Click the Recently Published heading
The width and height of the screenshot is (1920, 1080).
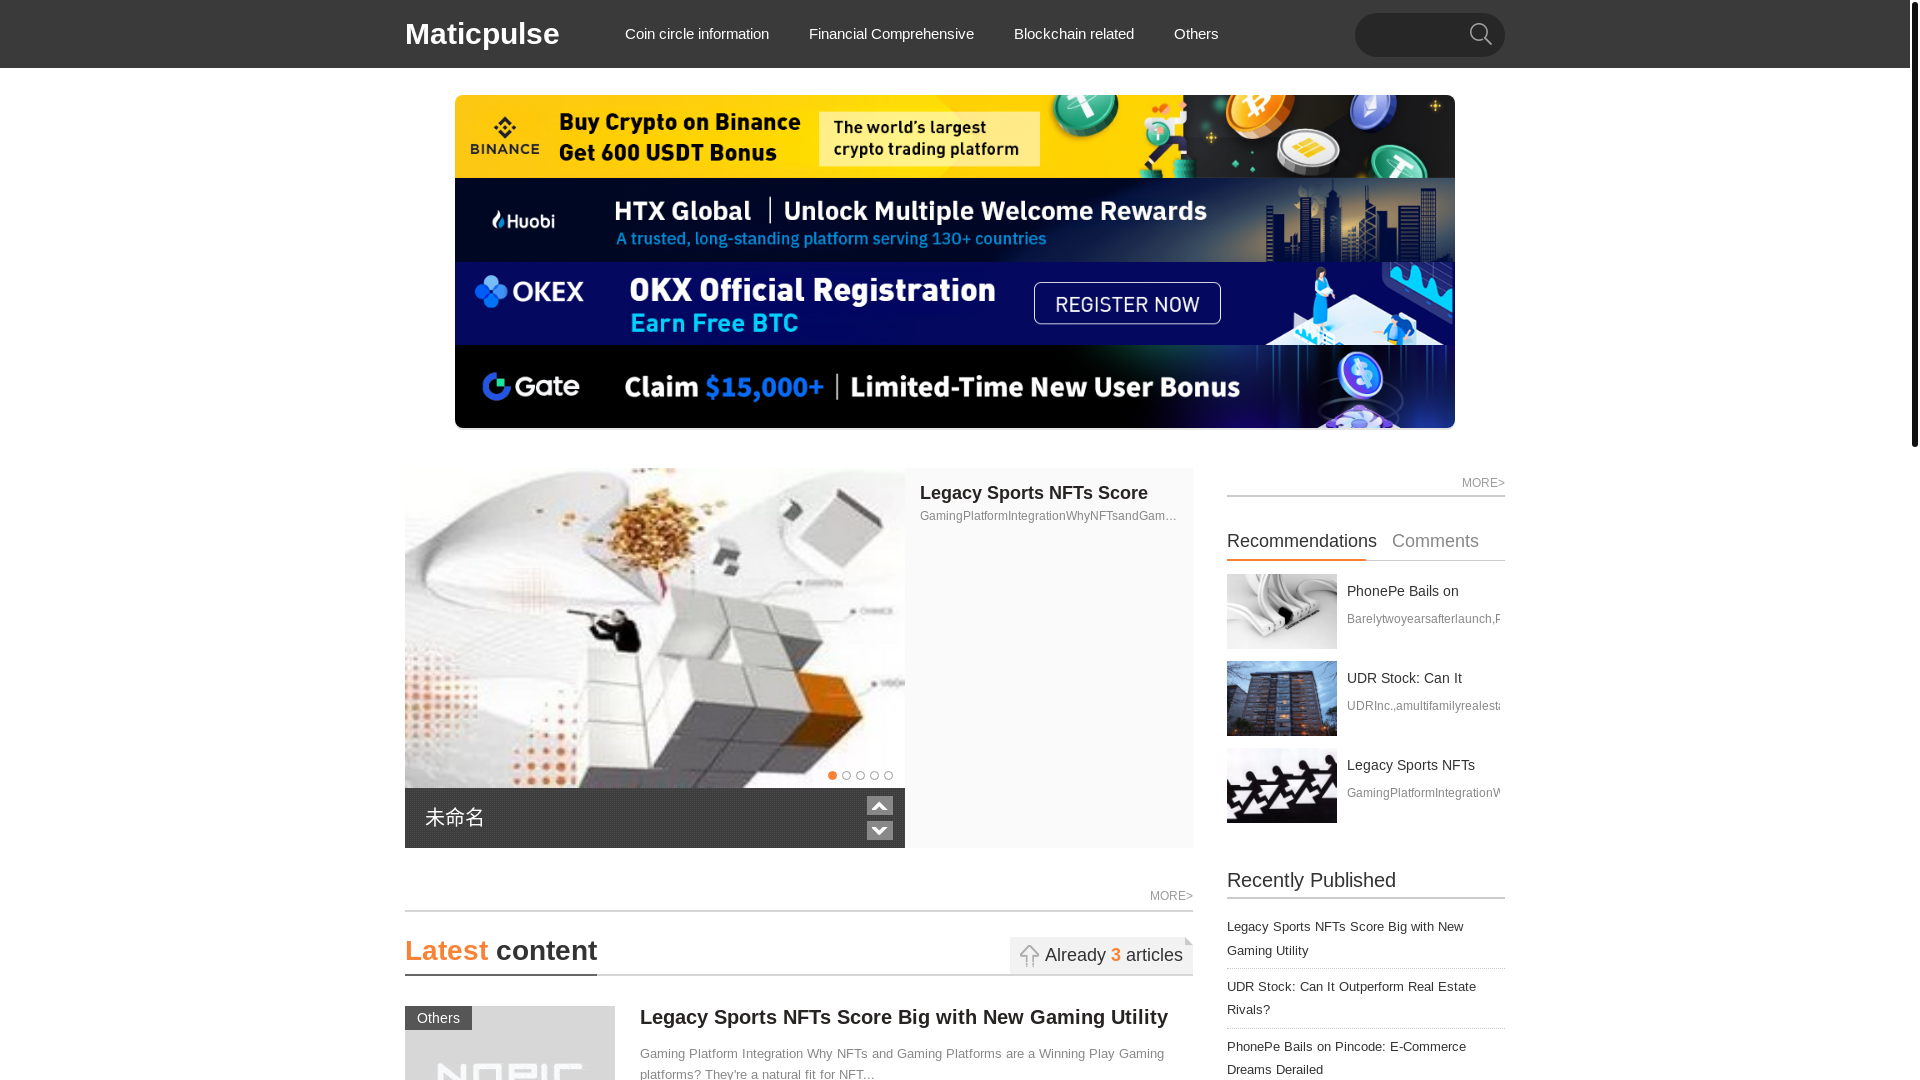click(x=1311, y=880)
